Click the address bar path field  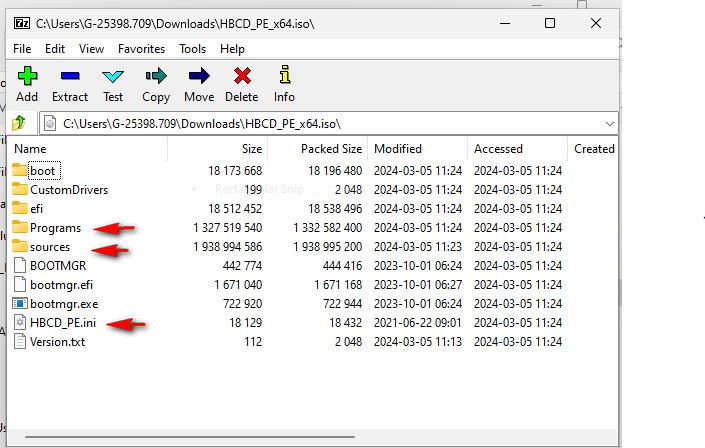[328, 124]
